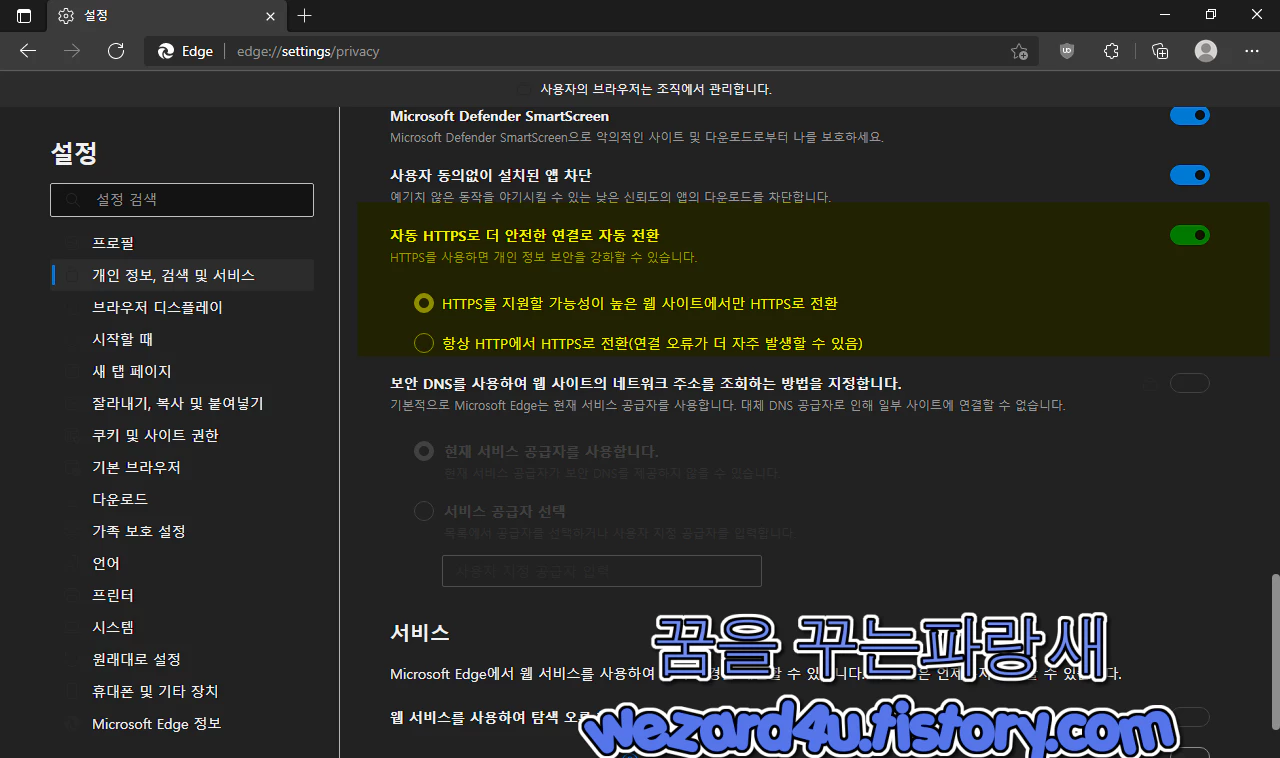
Task: Open 프로필 settings section
Action: [182, 243]
